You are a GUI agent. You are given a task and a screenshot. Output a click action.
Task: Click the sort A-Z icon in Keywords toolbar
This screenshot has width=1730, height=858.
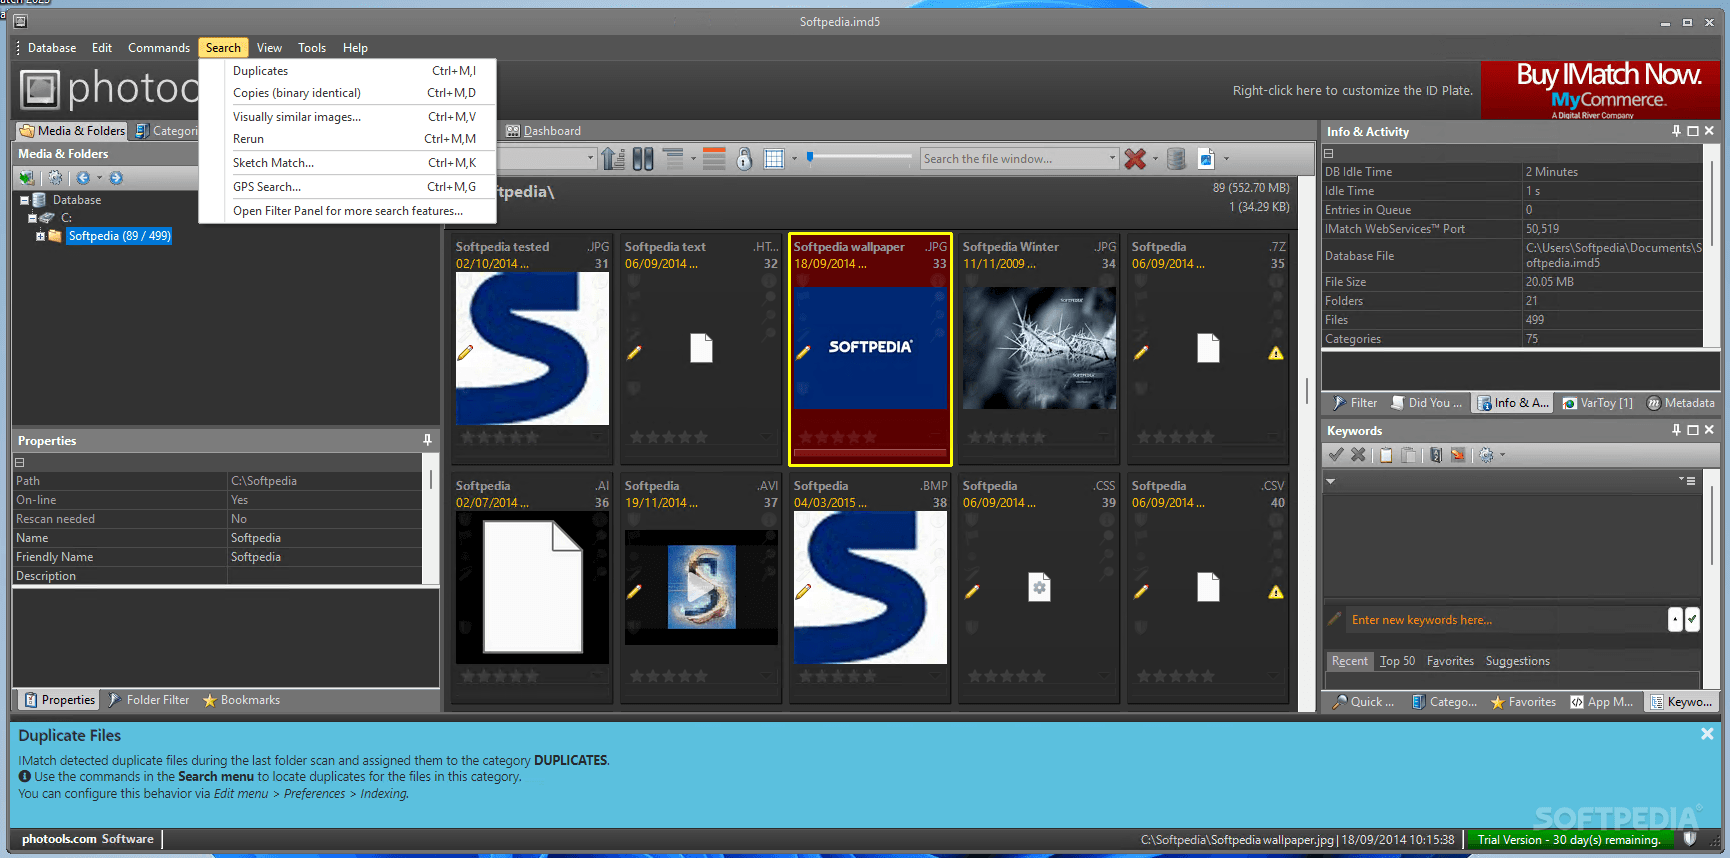point(1436,455)
